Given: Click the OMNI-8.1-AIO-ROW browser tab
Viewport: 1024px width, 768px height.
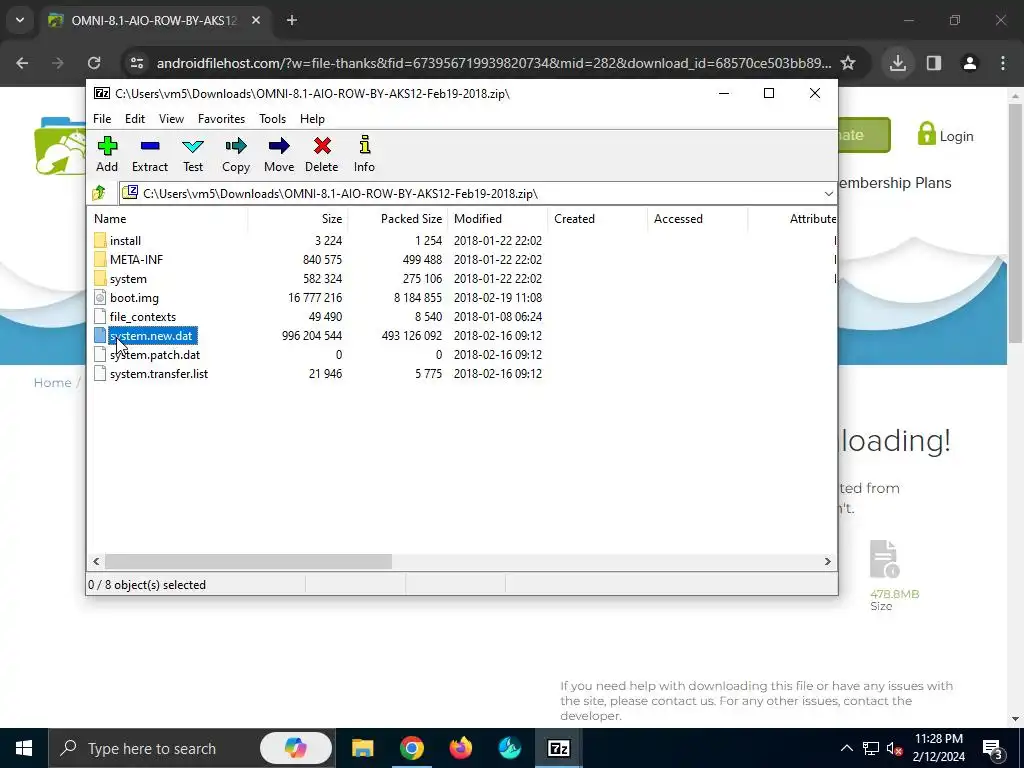Looking at the screenshot, I should (153, 20).
